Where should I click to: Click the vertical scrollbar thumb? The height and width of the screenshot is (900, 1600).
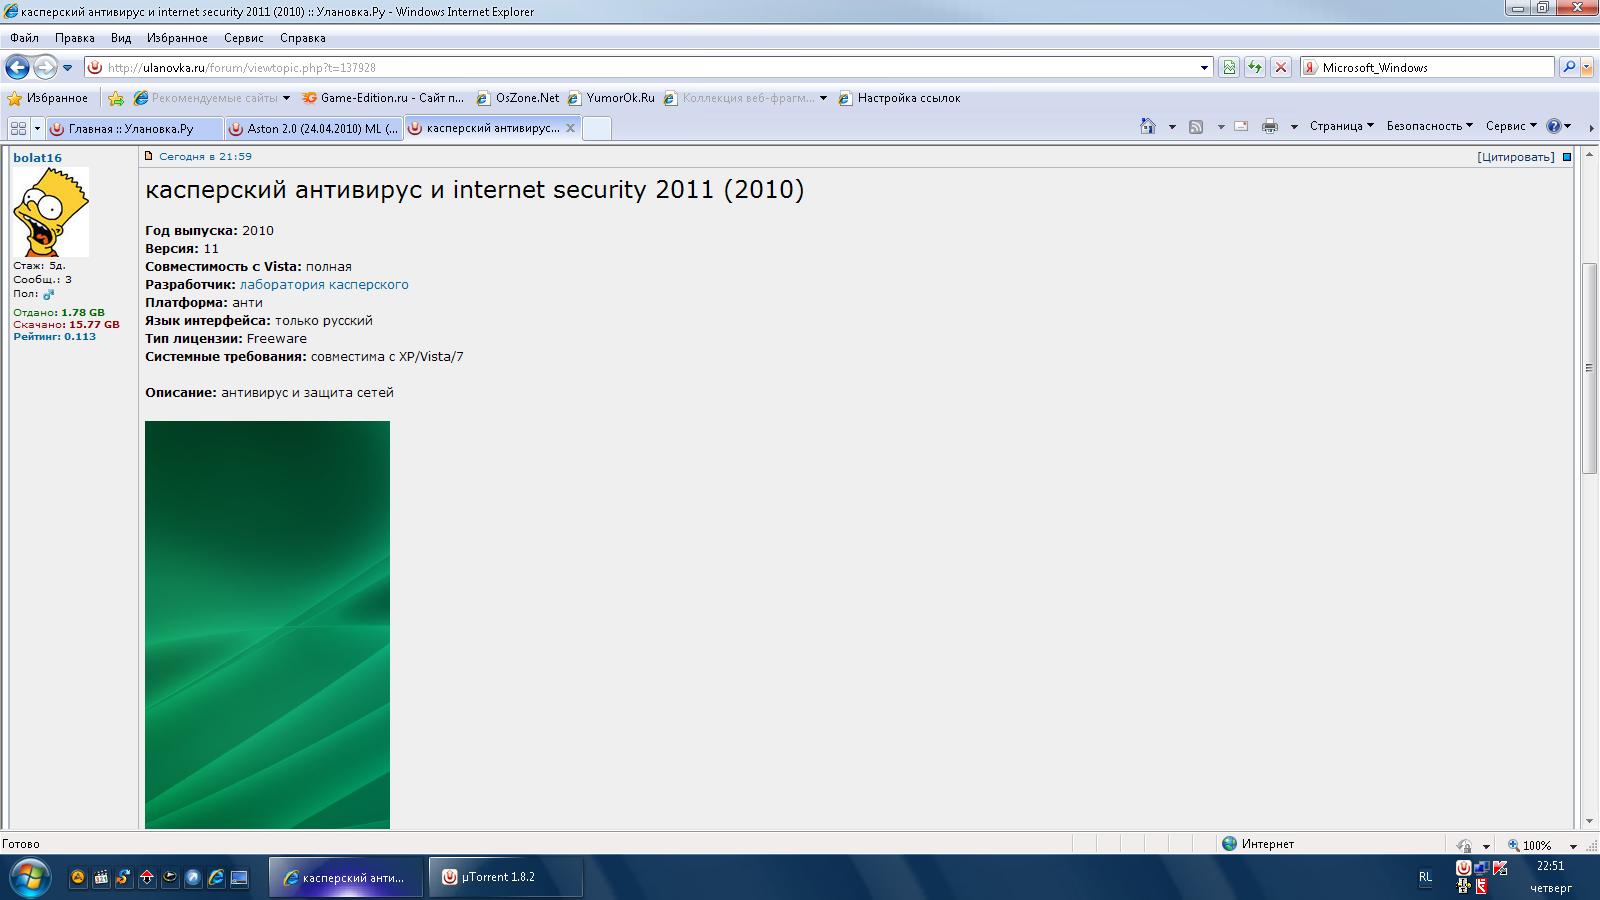[x=1589, y=367]
